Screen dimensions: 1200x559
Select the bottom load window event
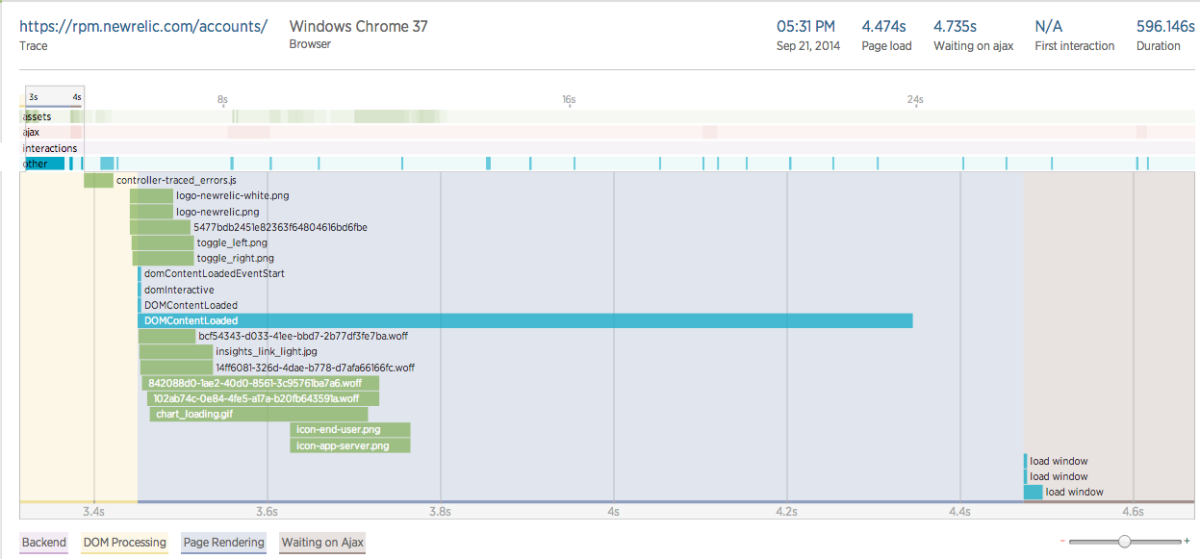coord(1033,492)
